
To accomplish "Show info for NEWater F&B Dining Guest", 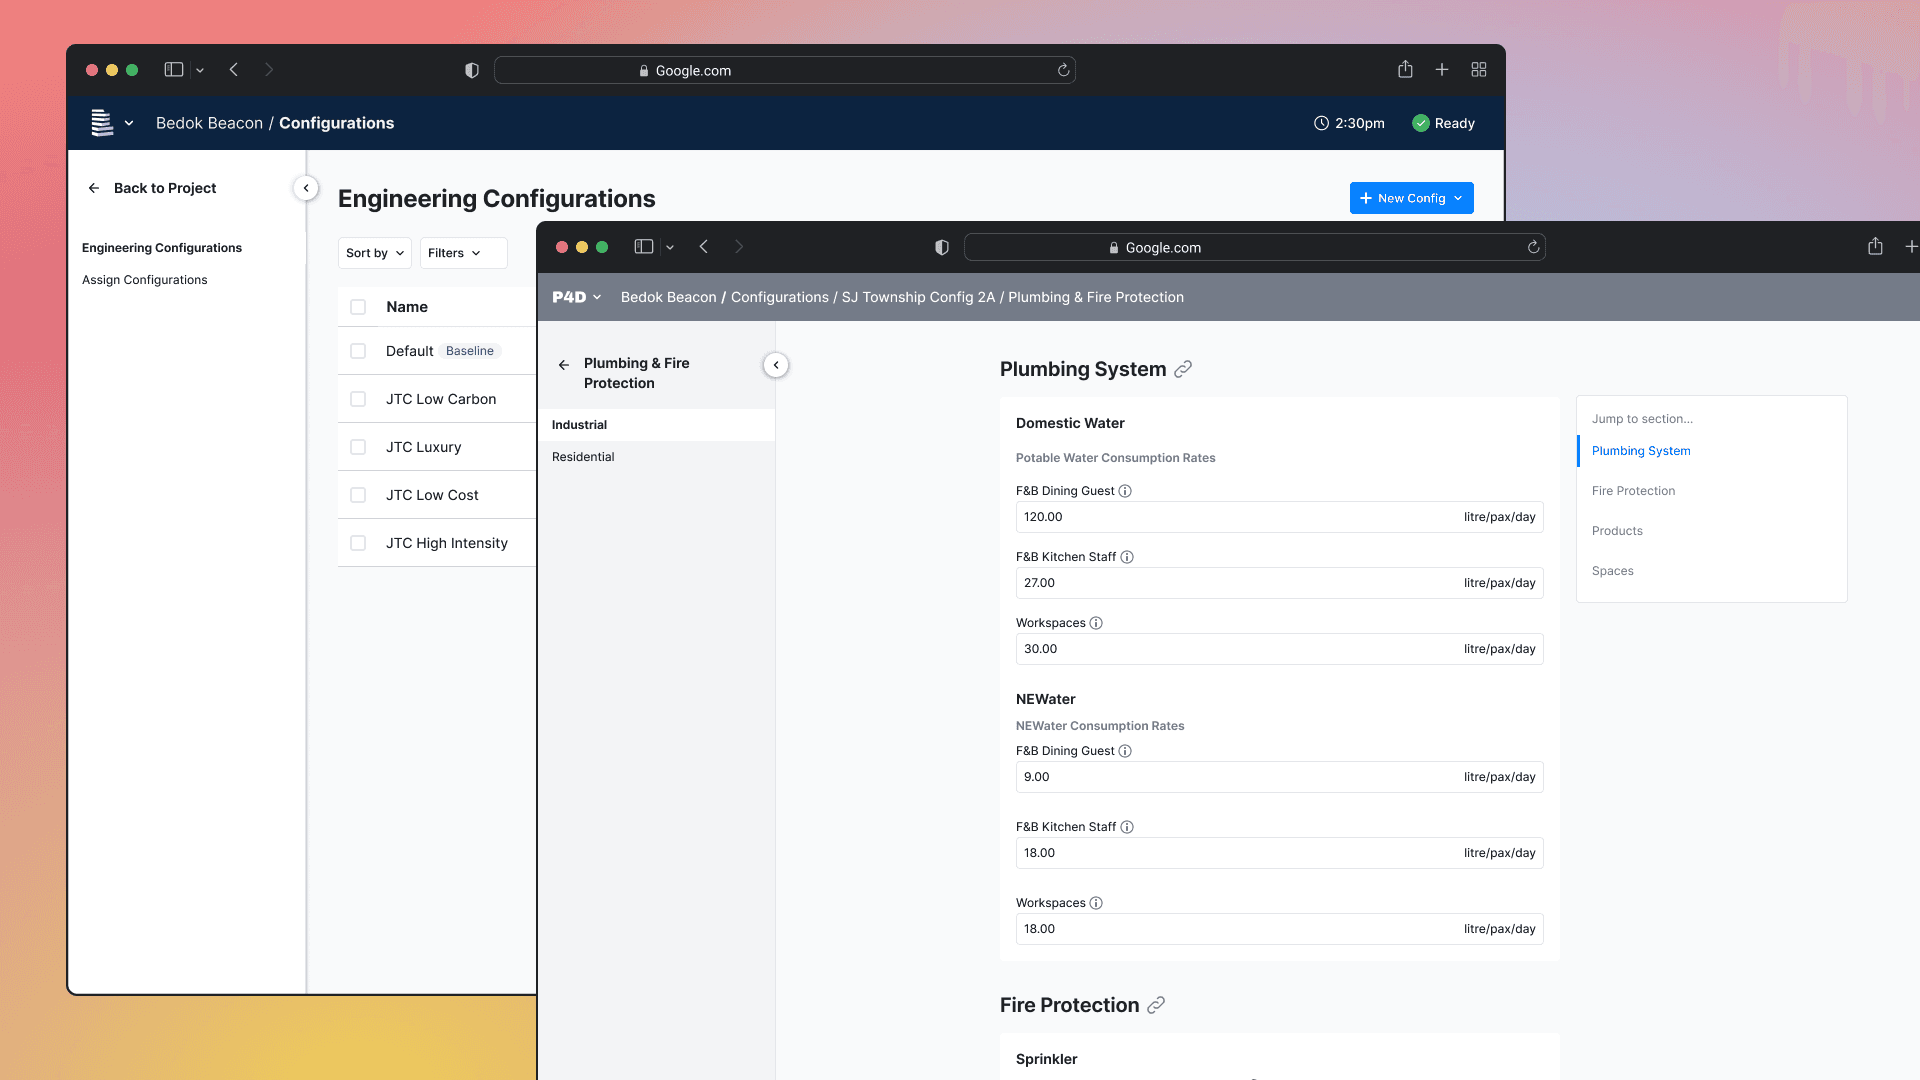I will [1125, 751].
